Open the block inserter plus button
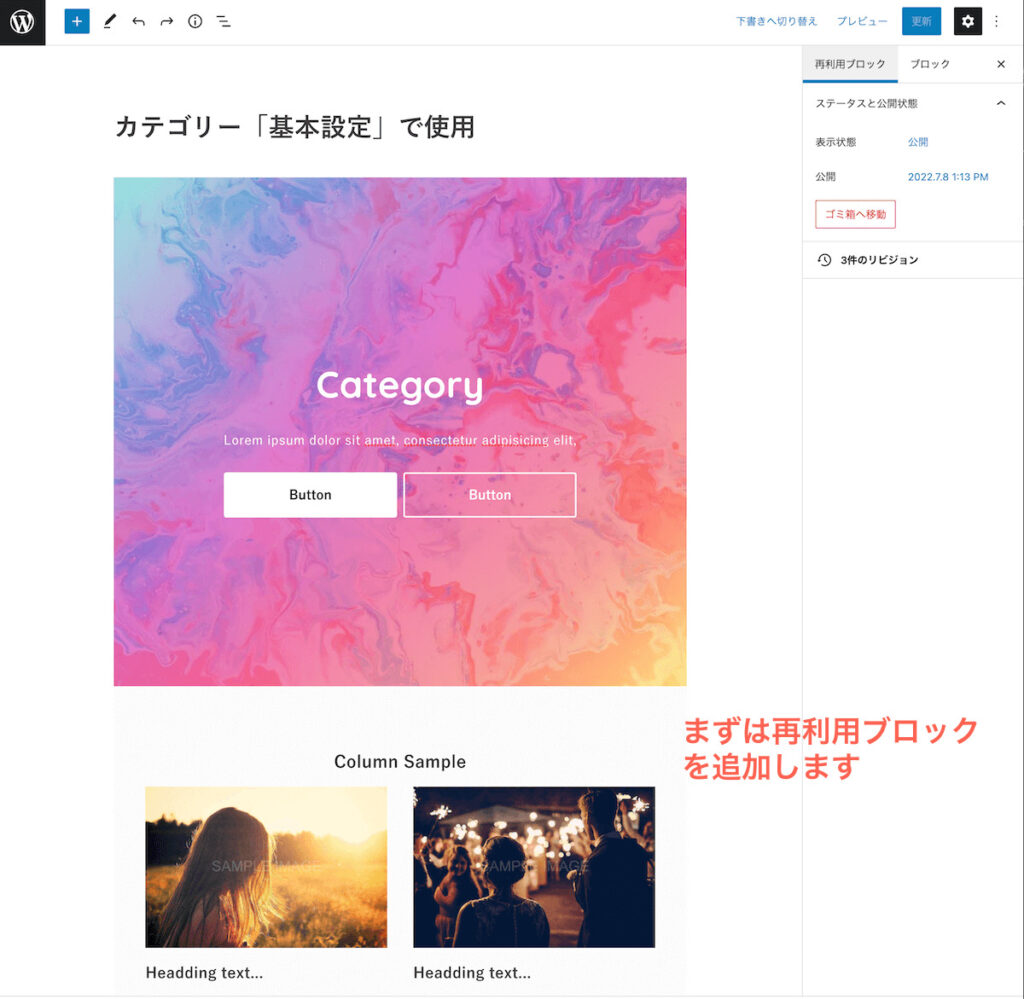This screenshot has height=999, width=1024. point(76,22)
